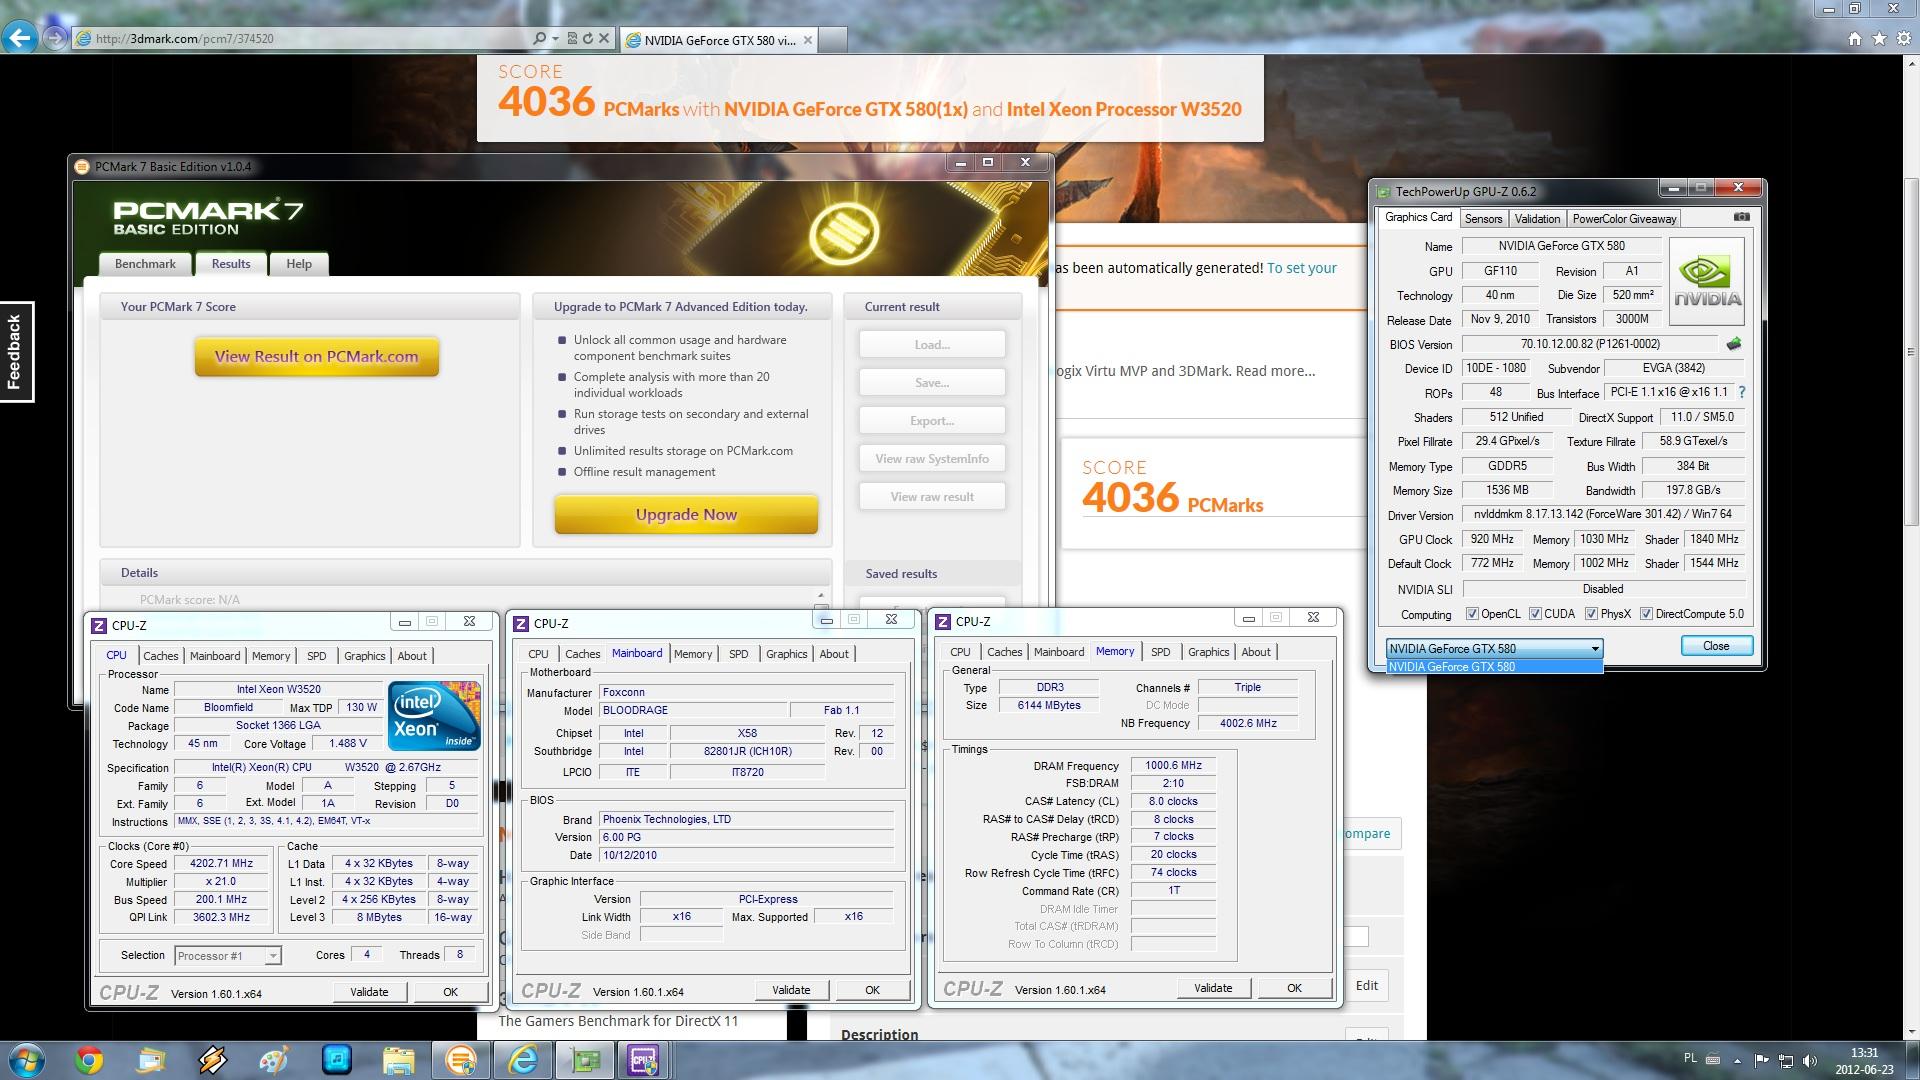
Task: Show hidden tray icons arrow
Action: point(1737,1060)
